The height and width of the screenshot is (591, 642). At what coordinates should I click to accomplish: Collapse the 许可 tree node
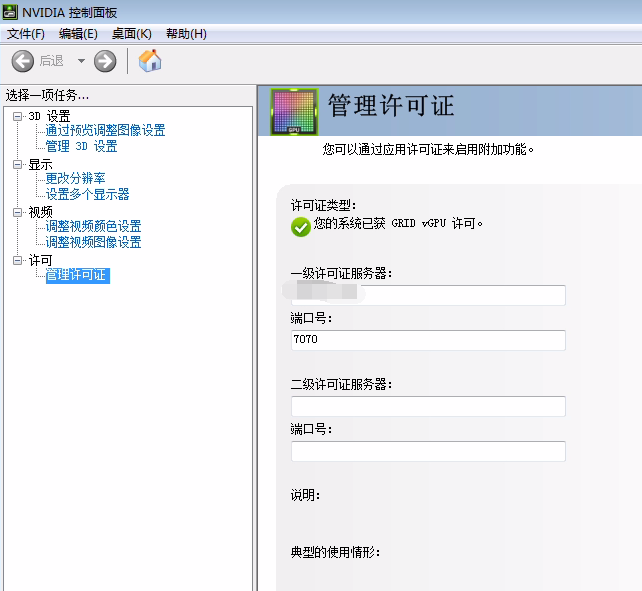pos(17,260)
